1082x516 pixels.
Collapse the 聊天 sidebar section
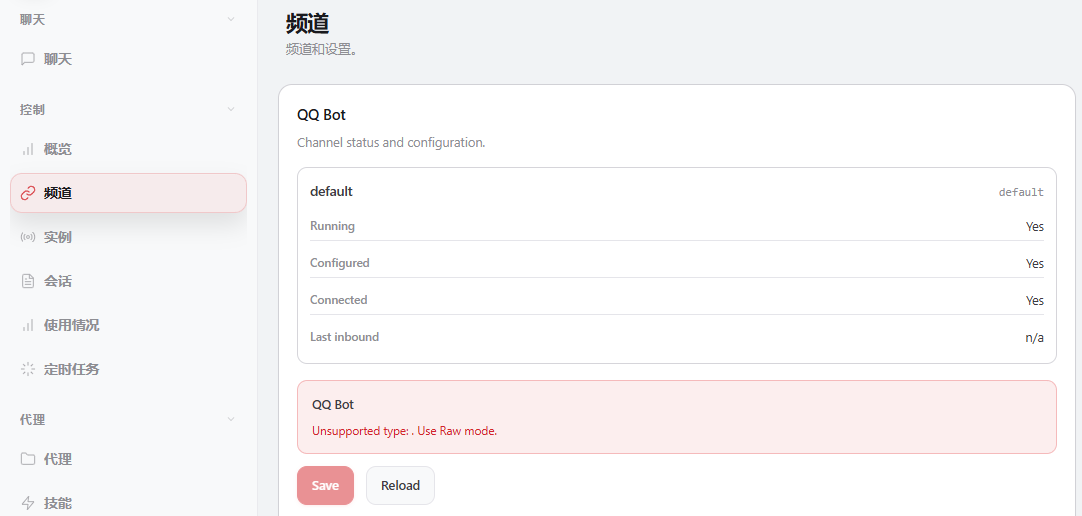231,19
